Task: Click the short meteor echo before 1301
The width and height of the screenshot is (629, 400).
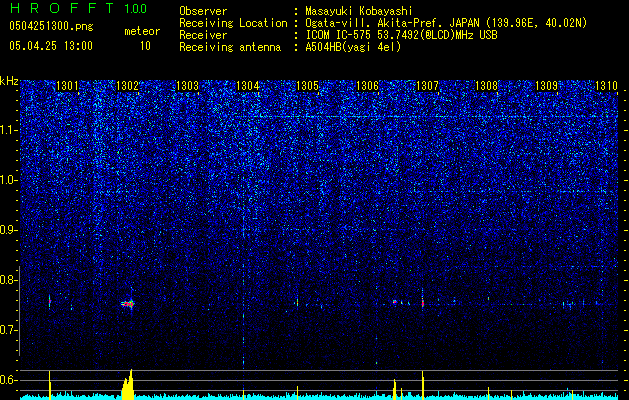Action: pos(50,301)
